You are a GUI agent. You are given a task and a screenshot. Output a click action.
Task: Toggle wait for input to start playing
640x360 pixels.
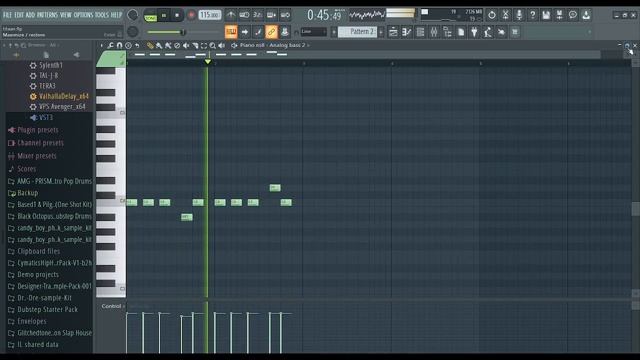click(x=244, y=15)
